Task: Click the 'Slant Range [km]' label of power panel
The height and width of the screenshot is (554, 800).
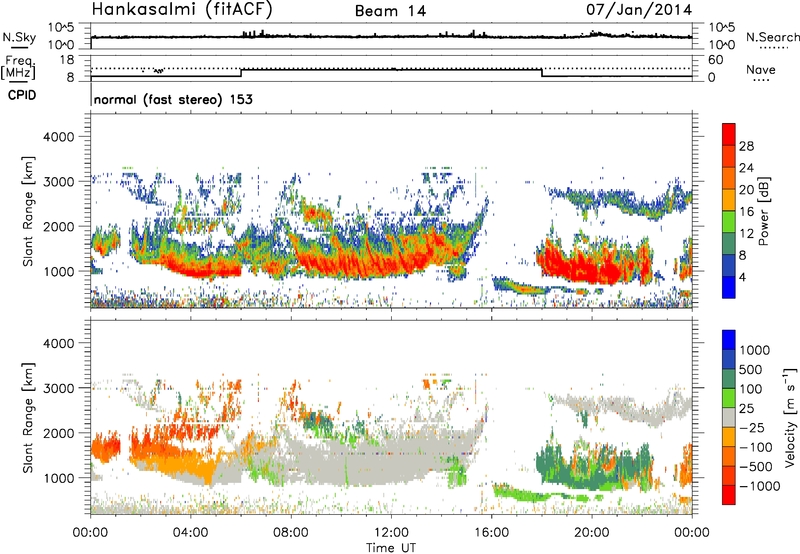Action: click(28, 211)
